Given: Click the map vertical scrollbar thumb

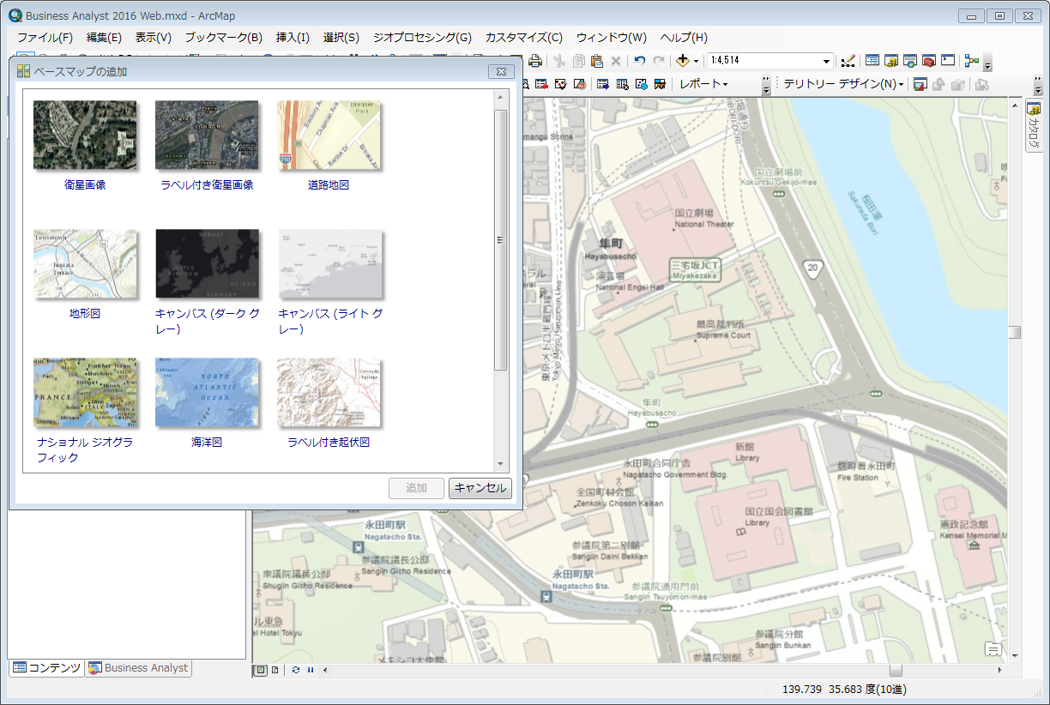Looking at the screenshot, I should click(x=1015, y=332).
